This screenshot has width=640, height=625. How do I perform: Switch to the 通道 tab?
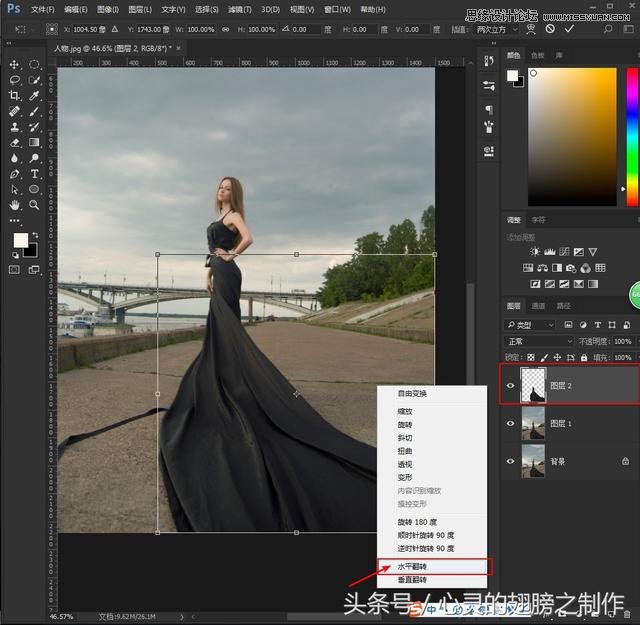[538, 306]
